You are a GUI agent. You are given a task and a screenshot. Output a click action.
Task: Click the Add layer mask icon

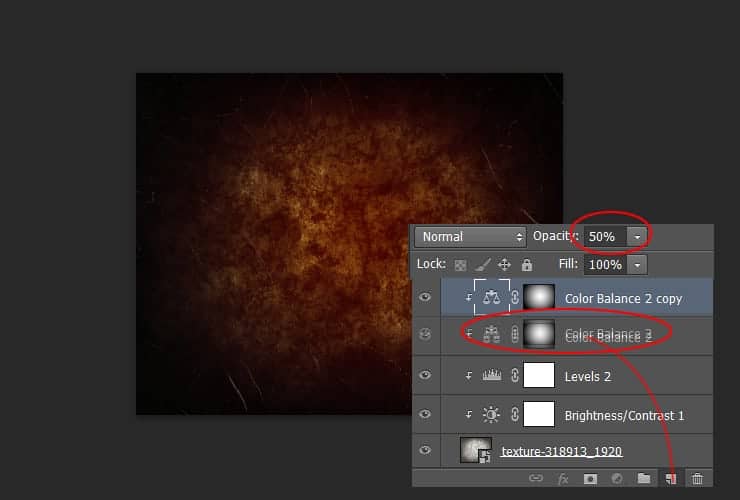[591, 479]
